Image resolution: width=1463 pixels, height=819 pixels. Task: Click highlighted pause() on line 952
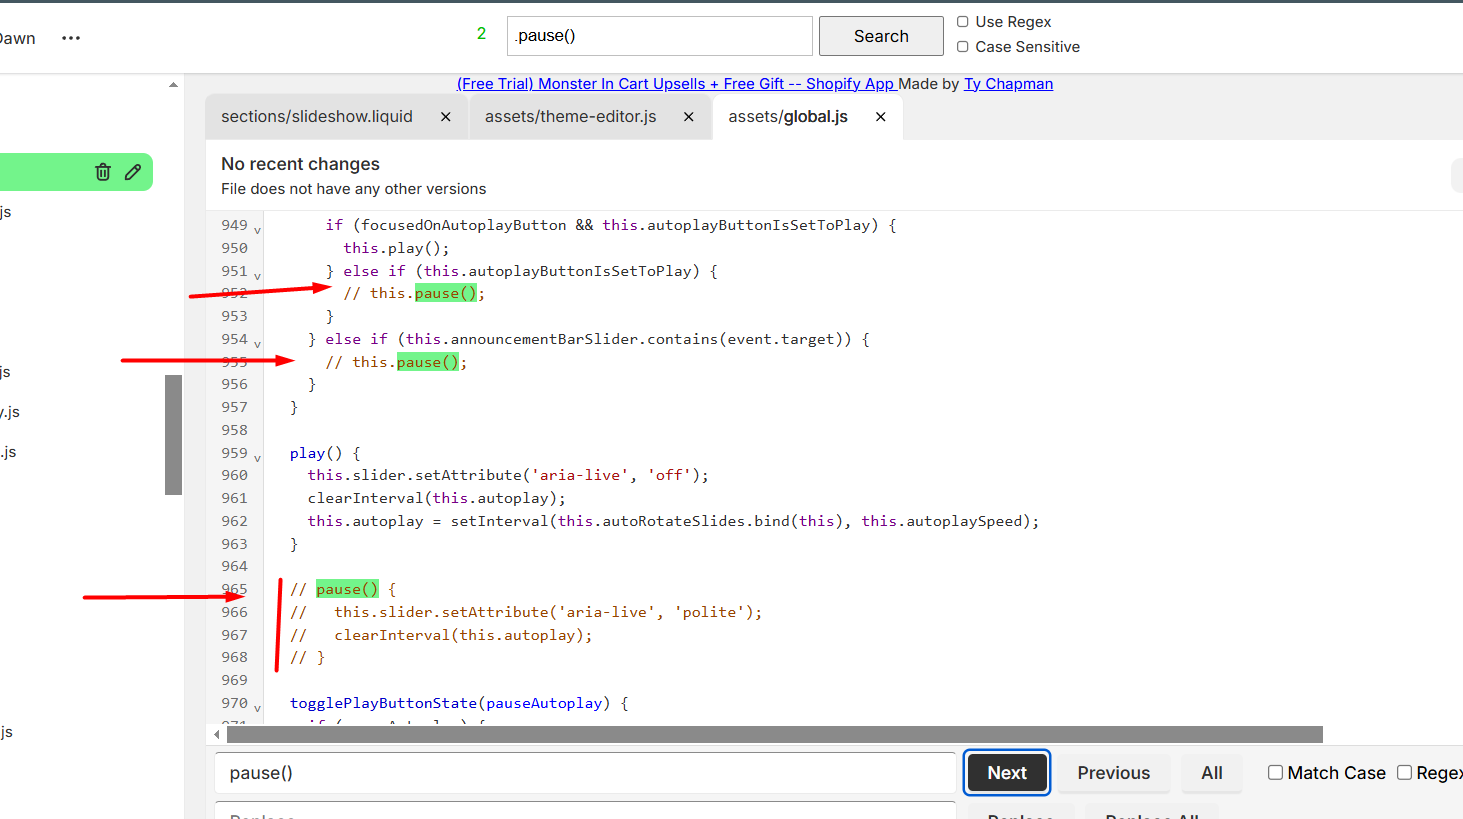446,293
